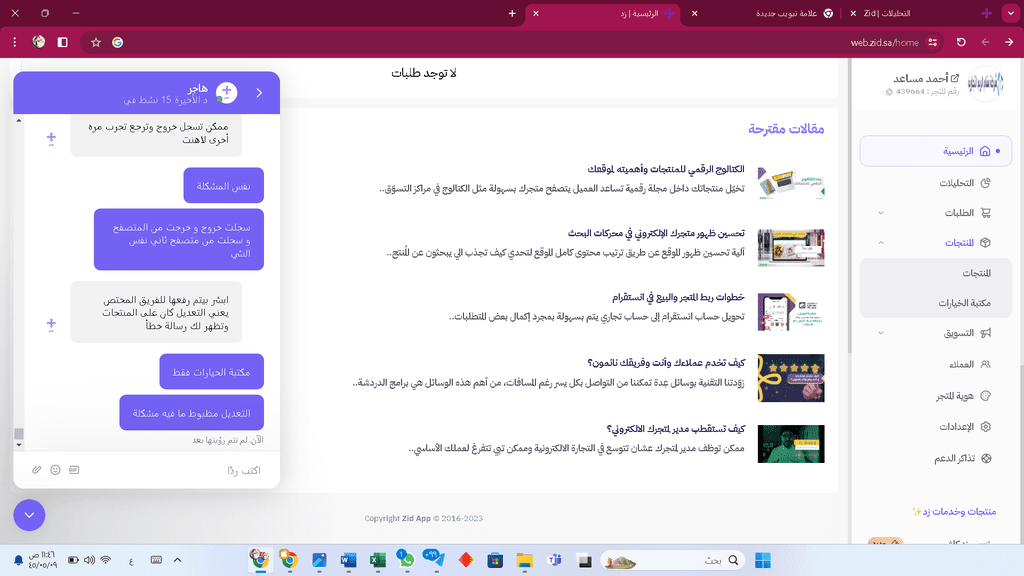Open GIF picker icon in chat
This screenshot has width=1024, height=576.
(x=74, y=470)
